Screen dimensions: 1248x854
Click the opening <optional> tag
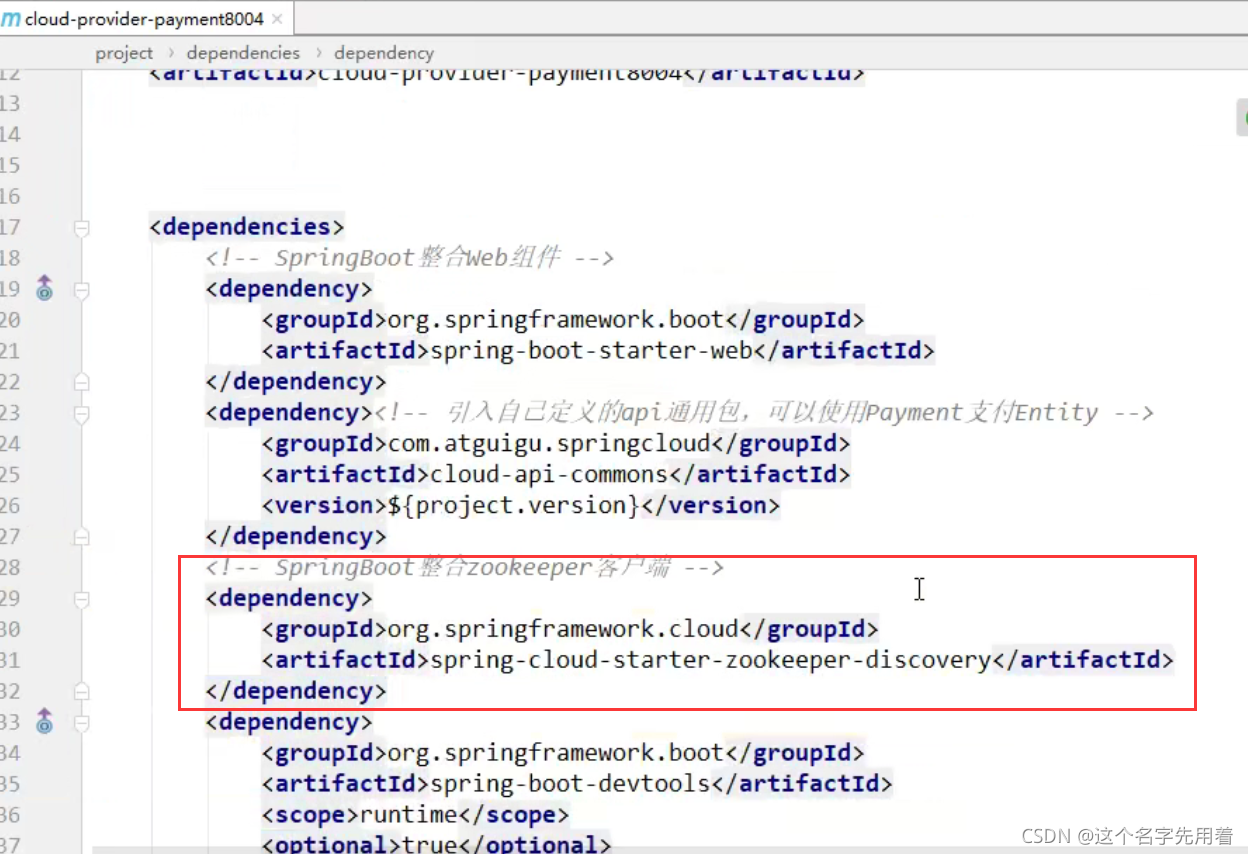[x=331, y=845]
